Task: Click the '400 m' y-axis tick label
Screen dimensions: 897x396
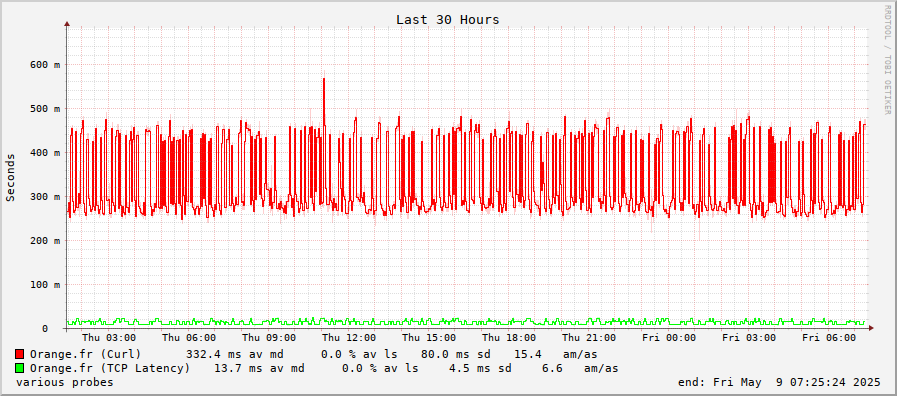Action: (45, 153)
